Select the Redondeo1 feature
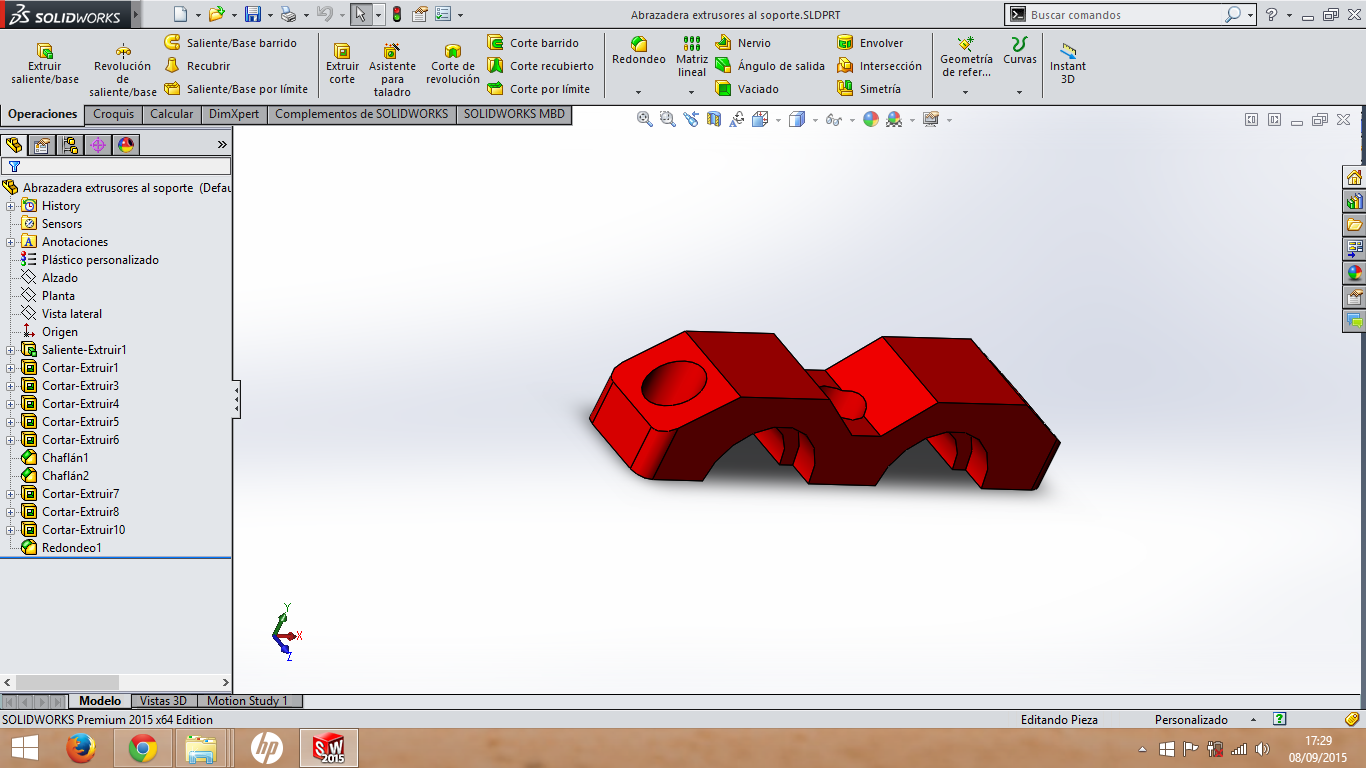 tap(71, 548)
